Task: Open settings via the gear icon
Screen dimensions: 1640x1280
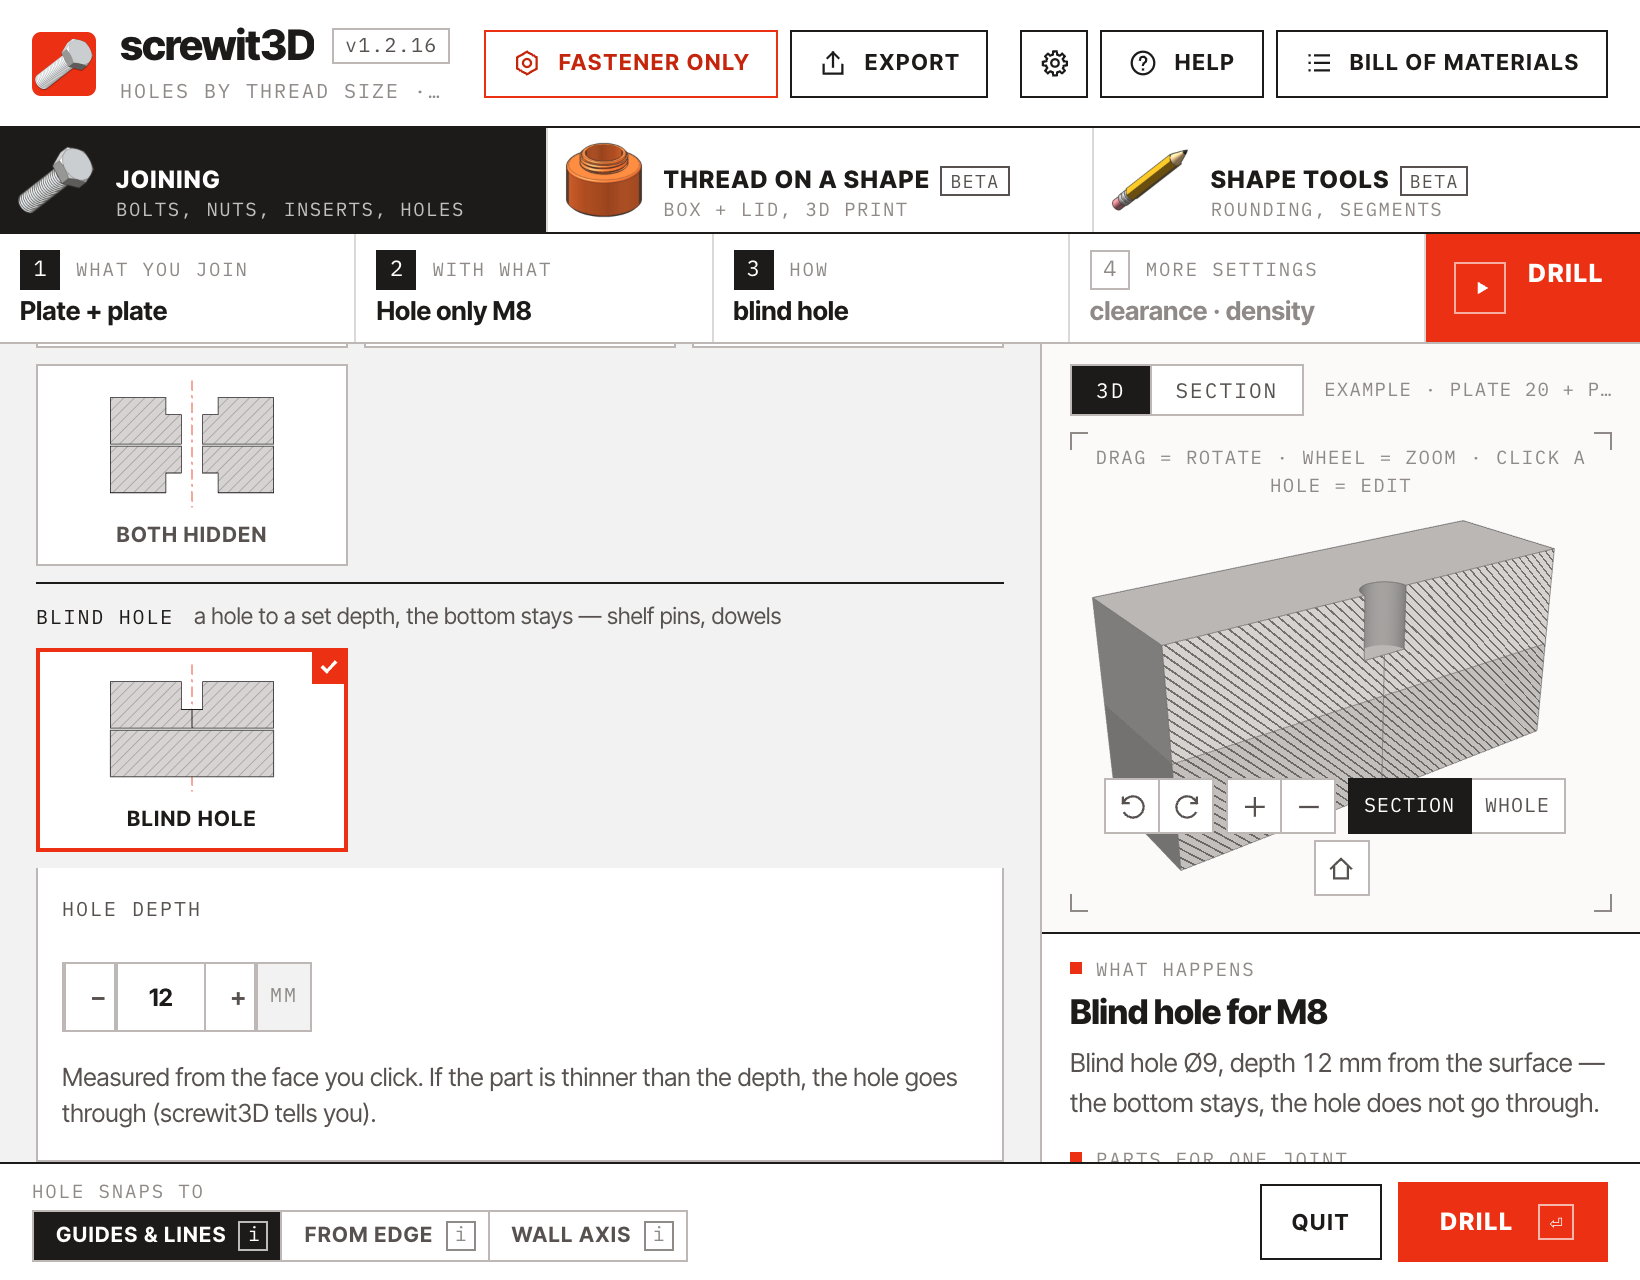Action: (x=1053, y=64)
